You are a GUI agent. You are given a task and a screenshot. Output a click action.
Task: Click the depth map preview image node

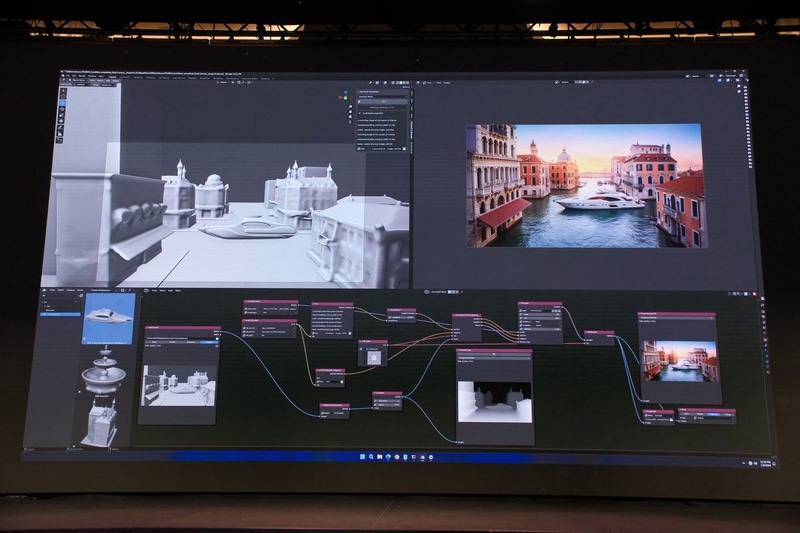click(x=494, y=401)
